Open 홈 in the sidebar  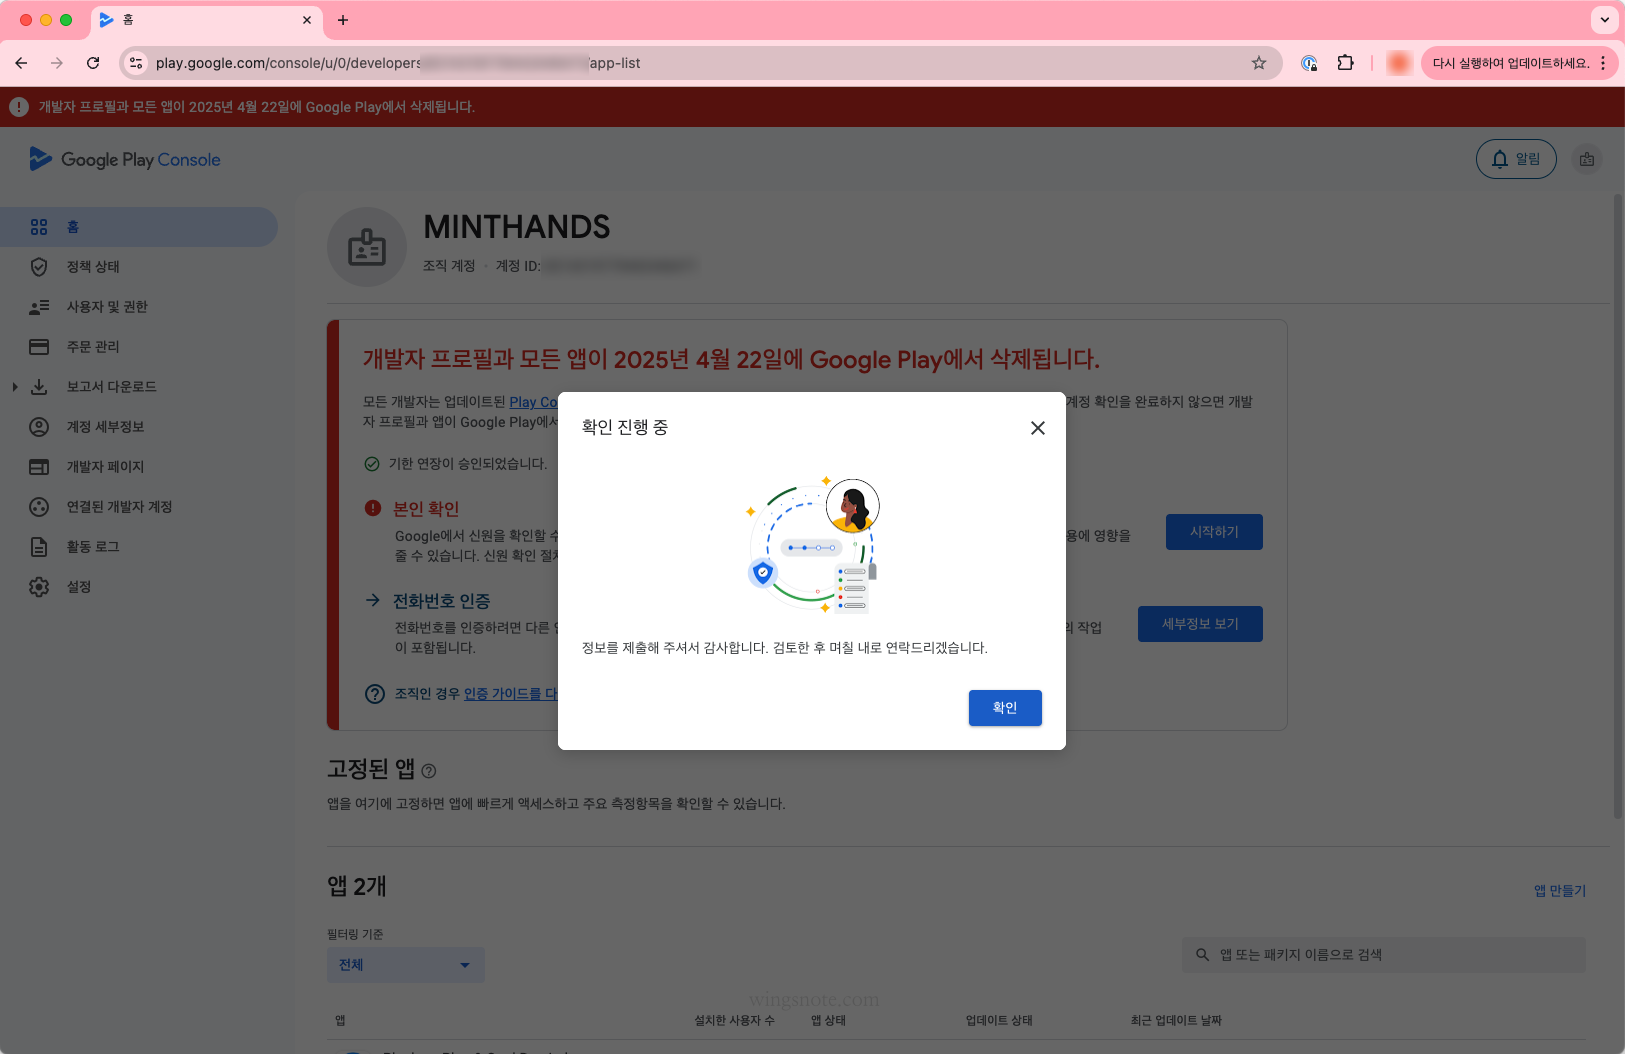[139, 227]
